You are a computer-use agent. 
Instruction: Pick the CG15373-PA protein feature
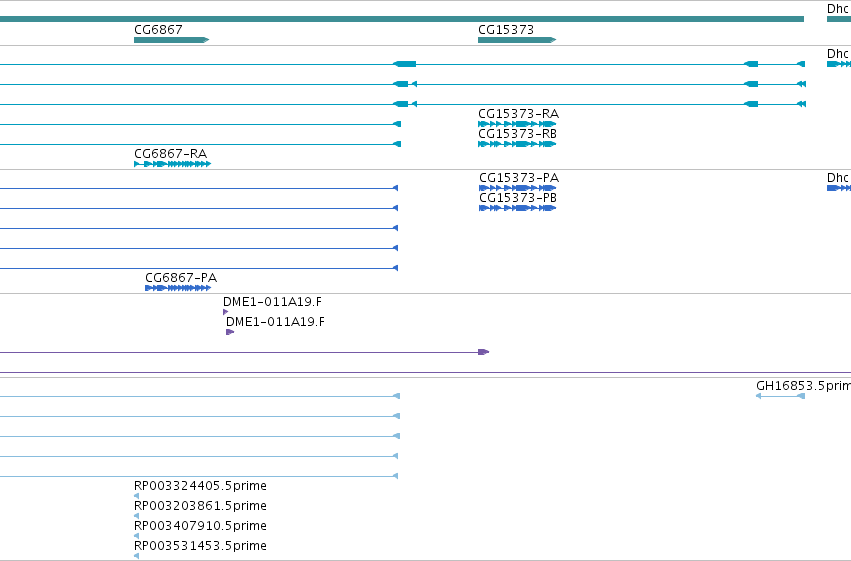[x=517, y=188]
